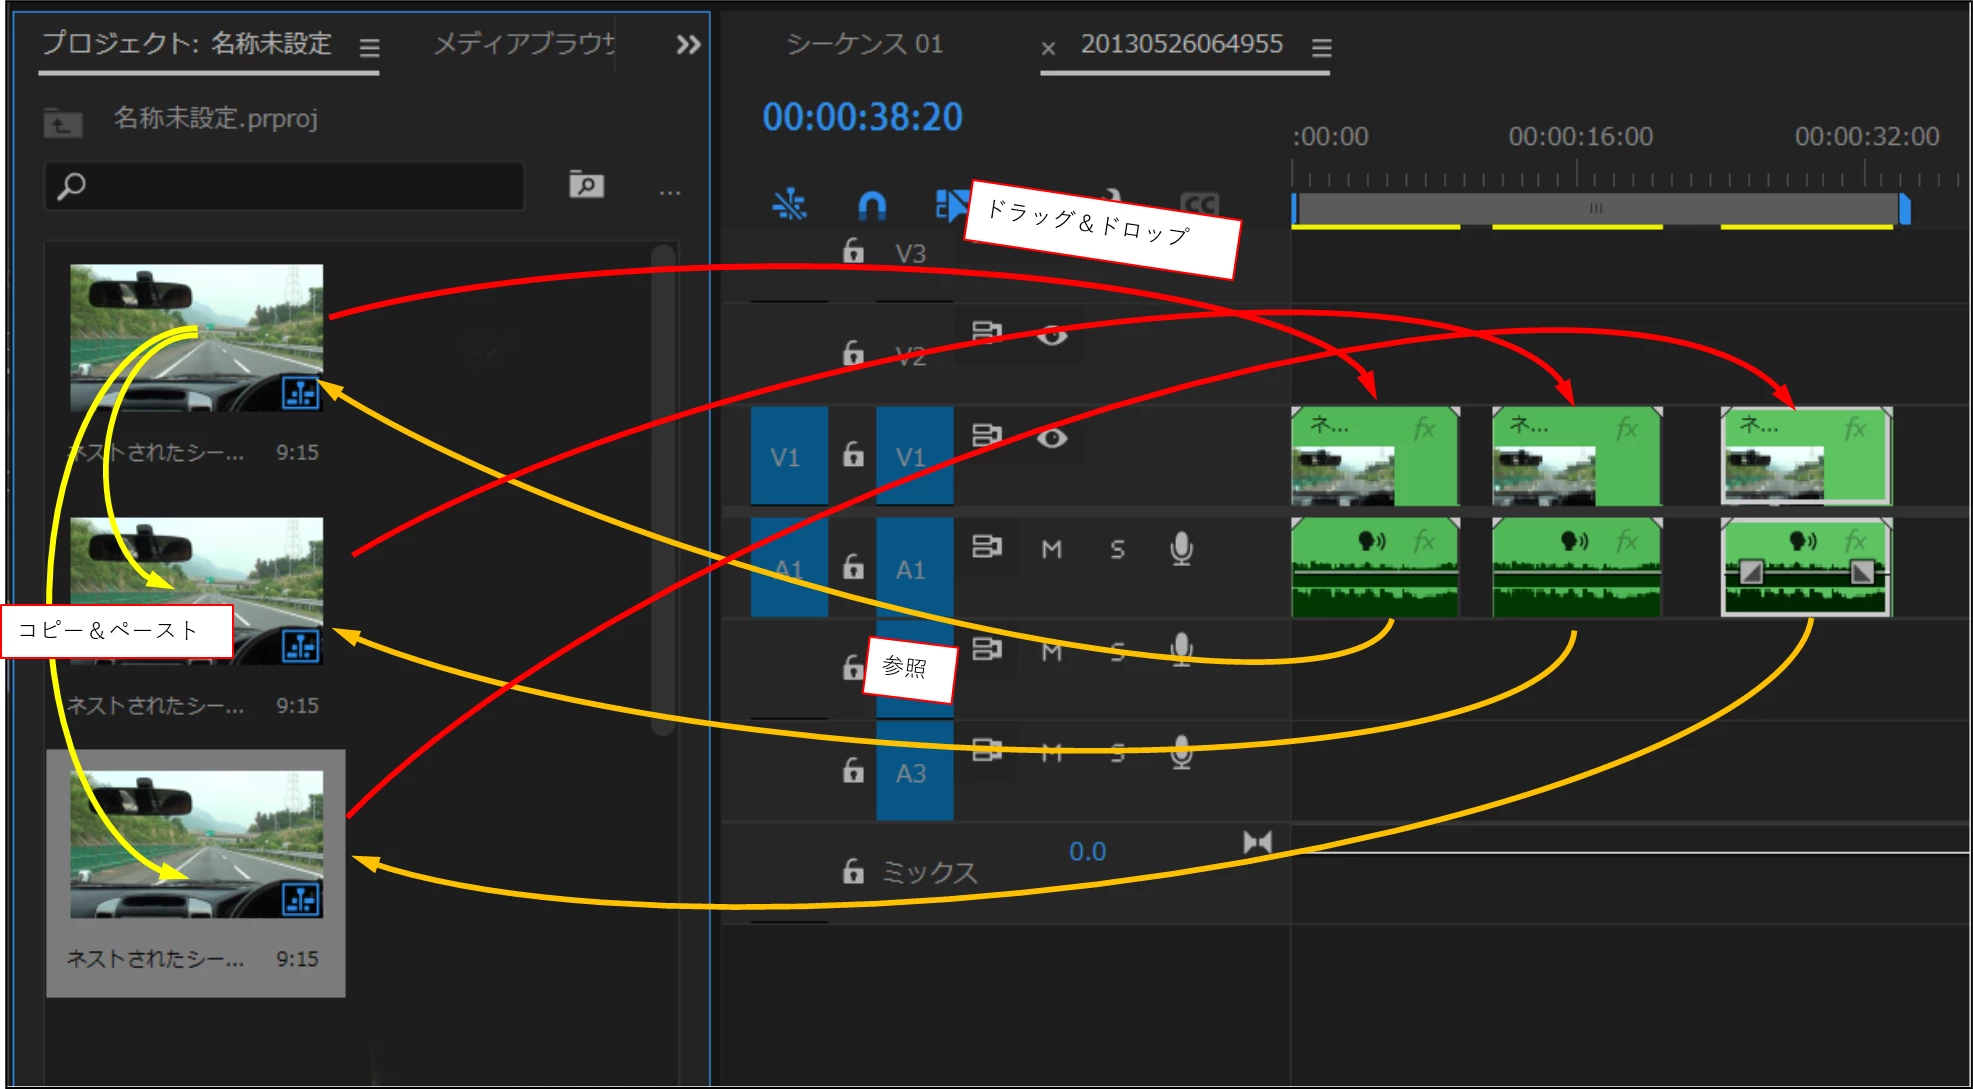The width and height of the screenshot is (1973, 1089).
Task: Toggle V1 track output eye icon
Action: (1051, 438)
